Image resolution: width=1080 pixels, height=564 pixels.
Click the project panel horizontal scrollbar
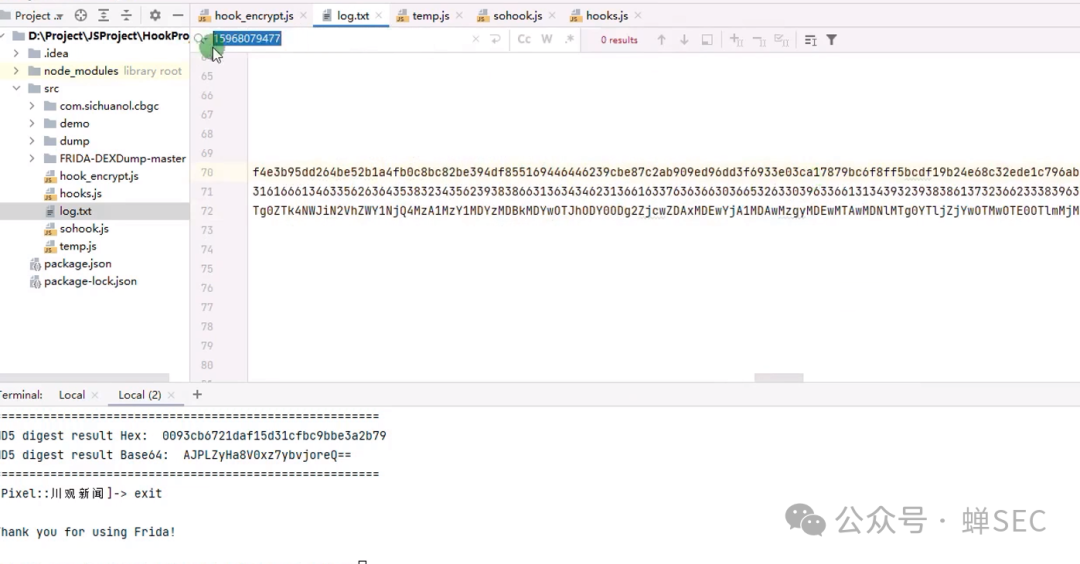84,377
